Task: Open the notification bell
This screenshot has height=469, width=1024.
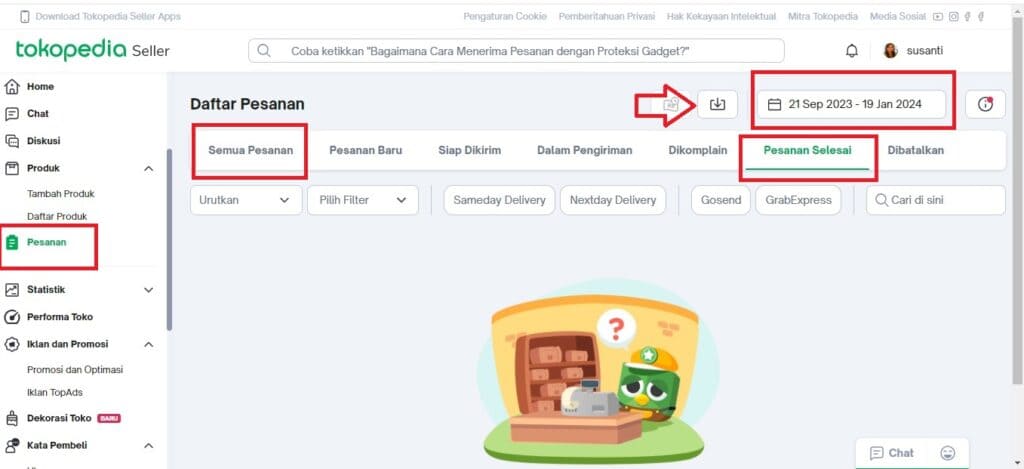Action: pos(852,51)
